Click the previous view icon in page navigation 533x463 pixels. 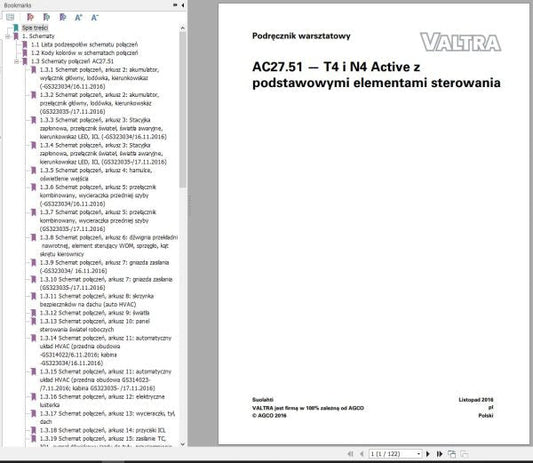point(452,454)
